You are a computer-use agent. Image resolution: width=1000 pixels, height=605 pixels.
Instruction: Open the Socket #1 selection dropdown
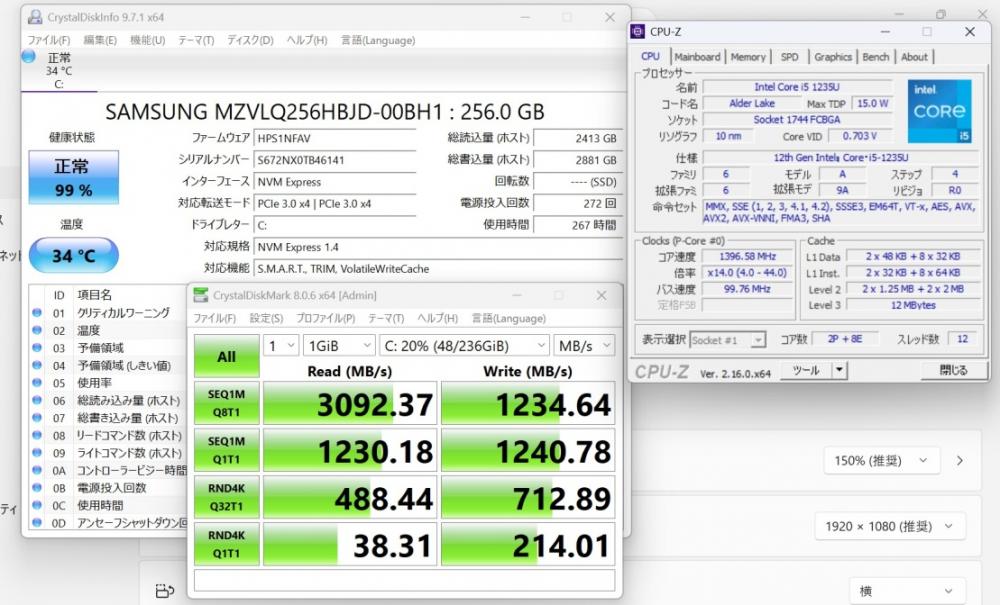[x=727, y=340]
